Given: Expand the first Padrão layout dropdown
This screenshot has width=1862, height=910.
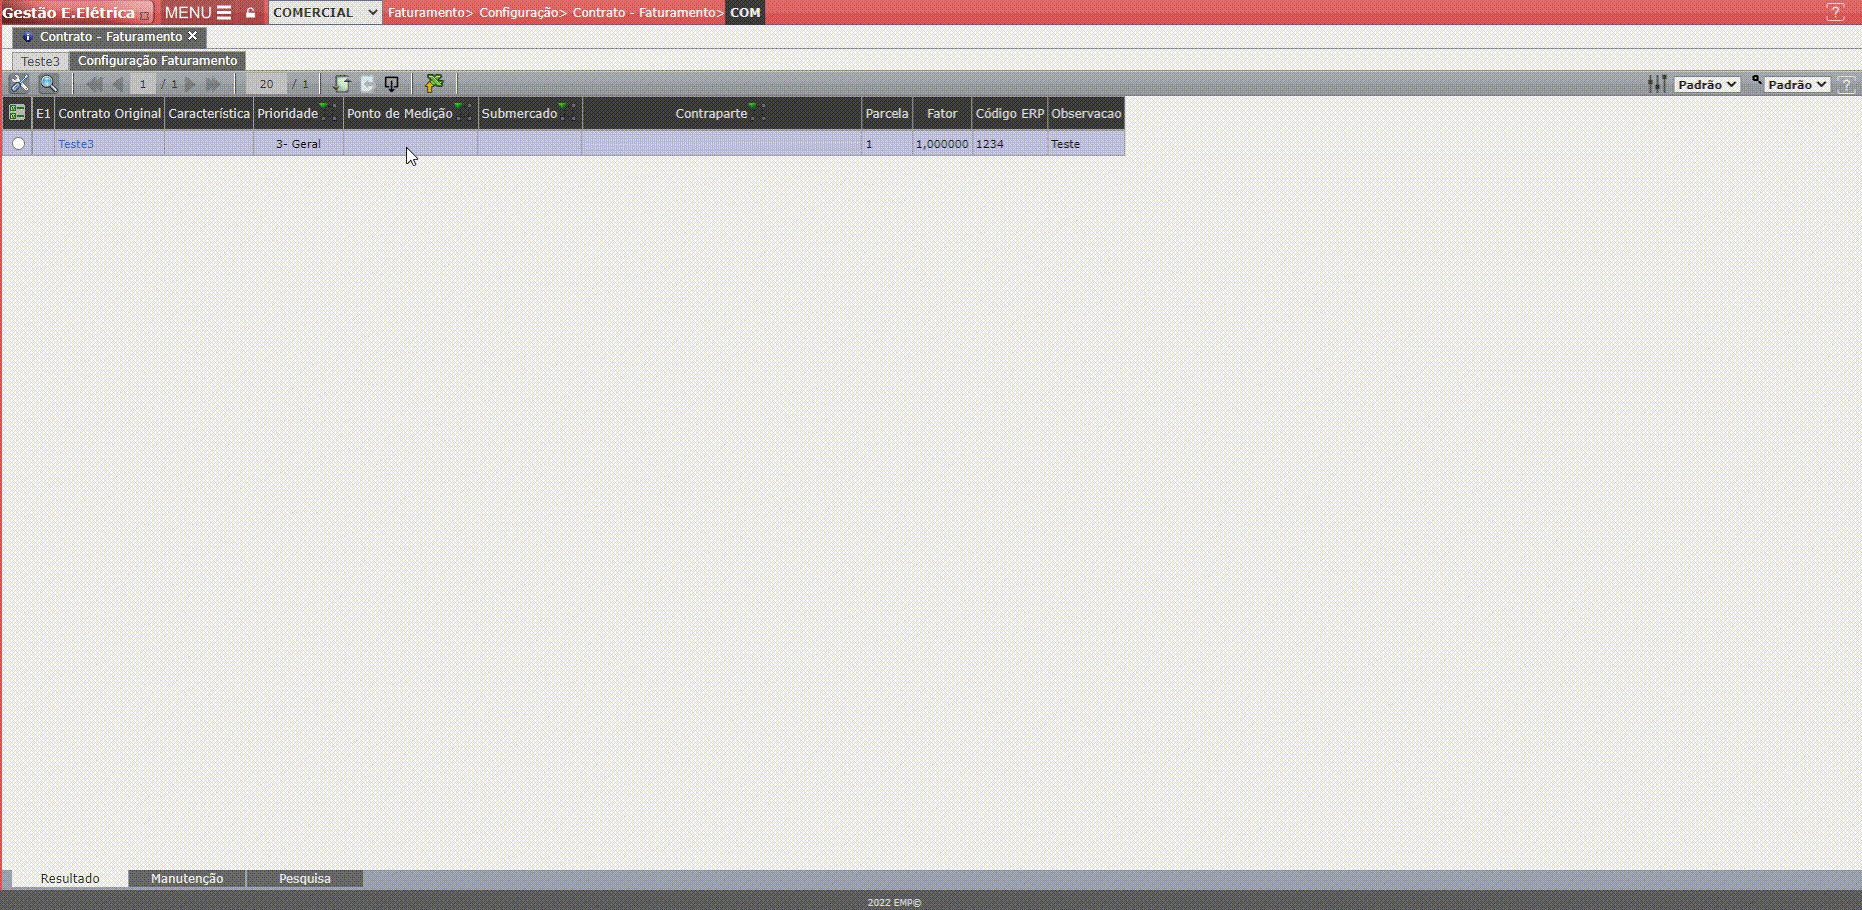Looking at the screenshot, I should [x=1707, y=85].
